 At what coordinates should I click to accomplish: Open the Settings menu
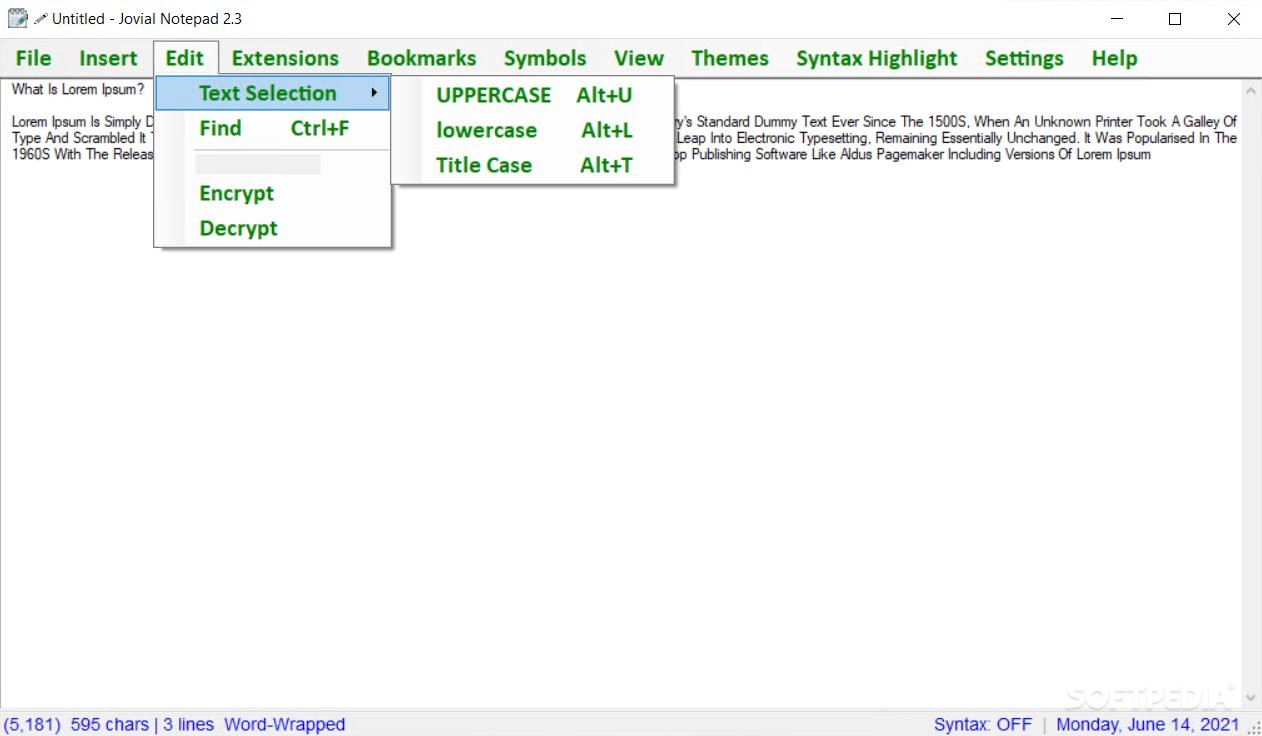point(1024,58)
